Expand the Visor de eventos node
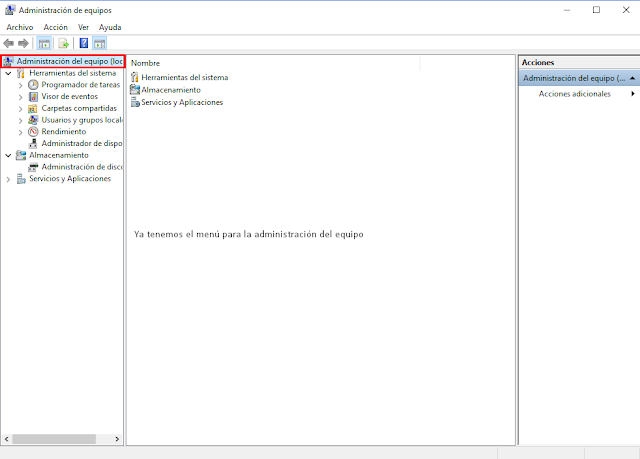640x459 pixels. coord(20,97)
